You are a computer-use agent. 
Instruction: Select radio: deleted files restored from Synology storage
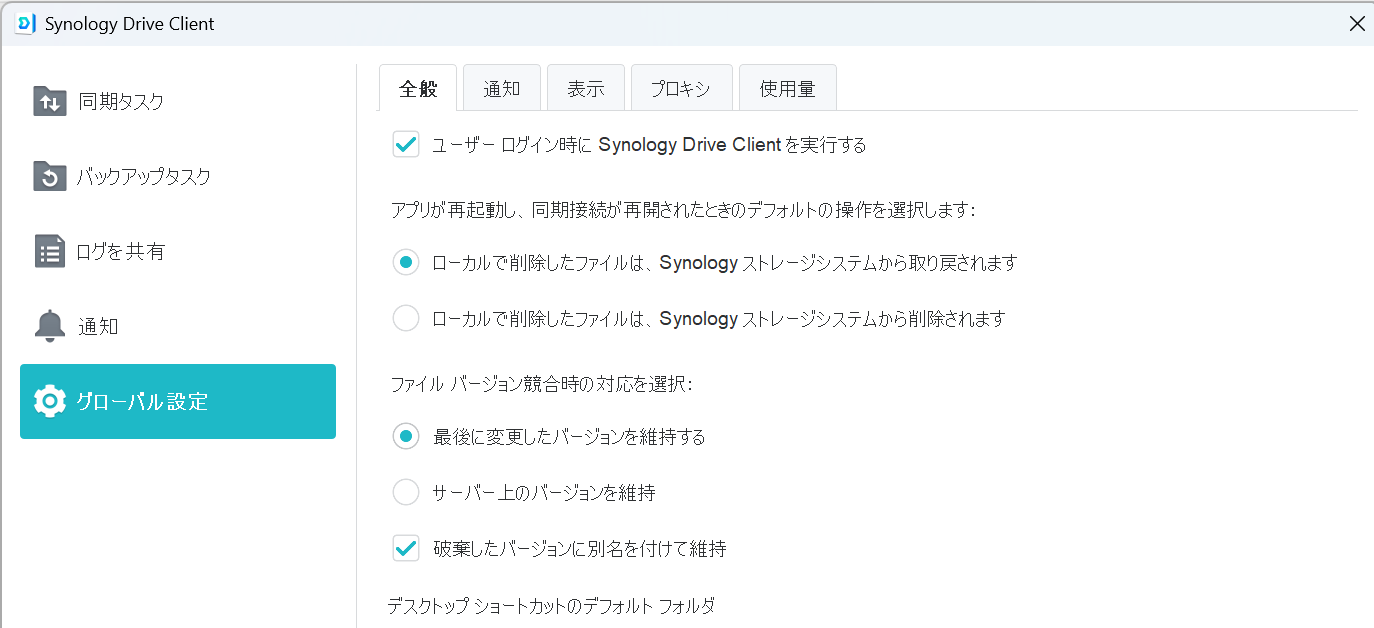(x=405, y=263)
